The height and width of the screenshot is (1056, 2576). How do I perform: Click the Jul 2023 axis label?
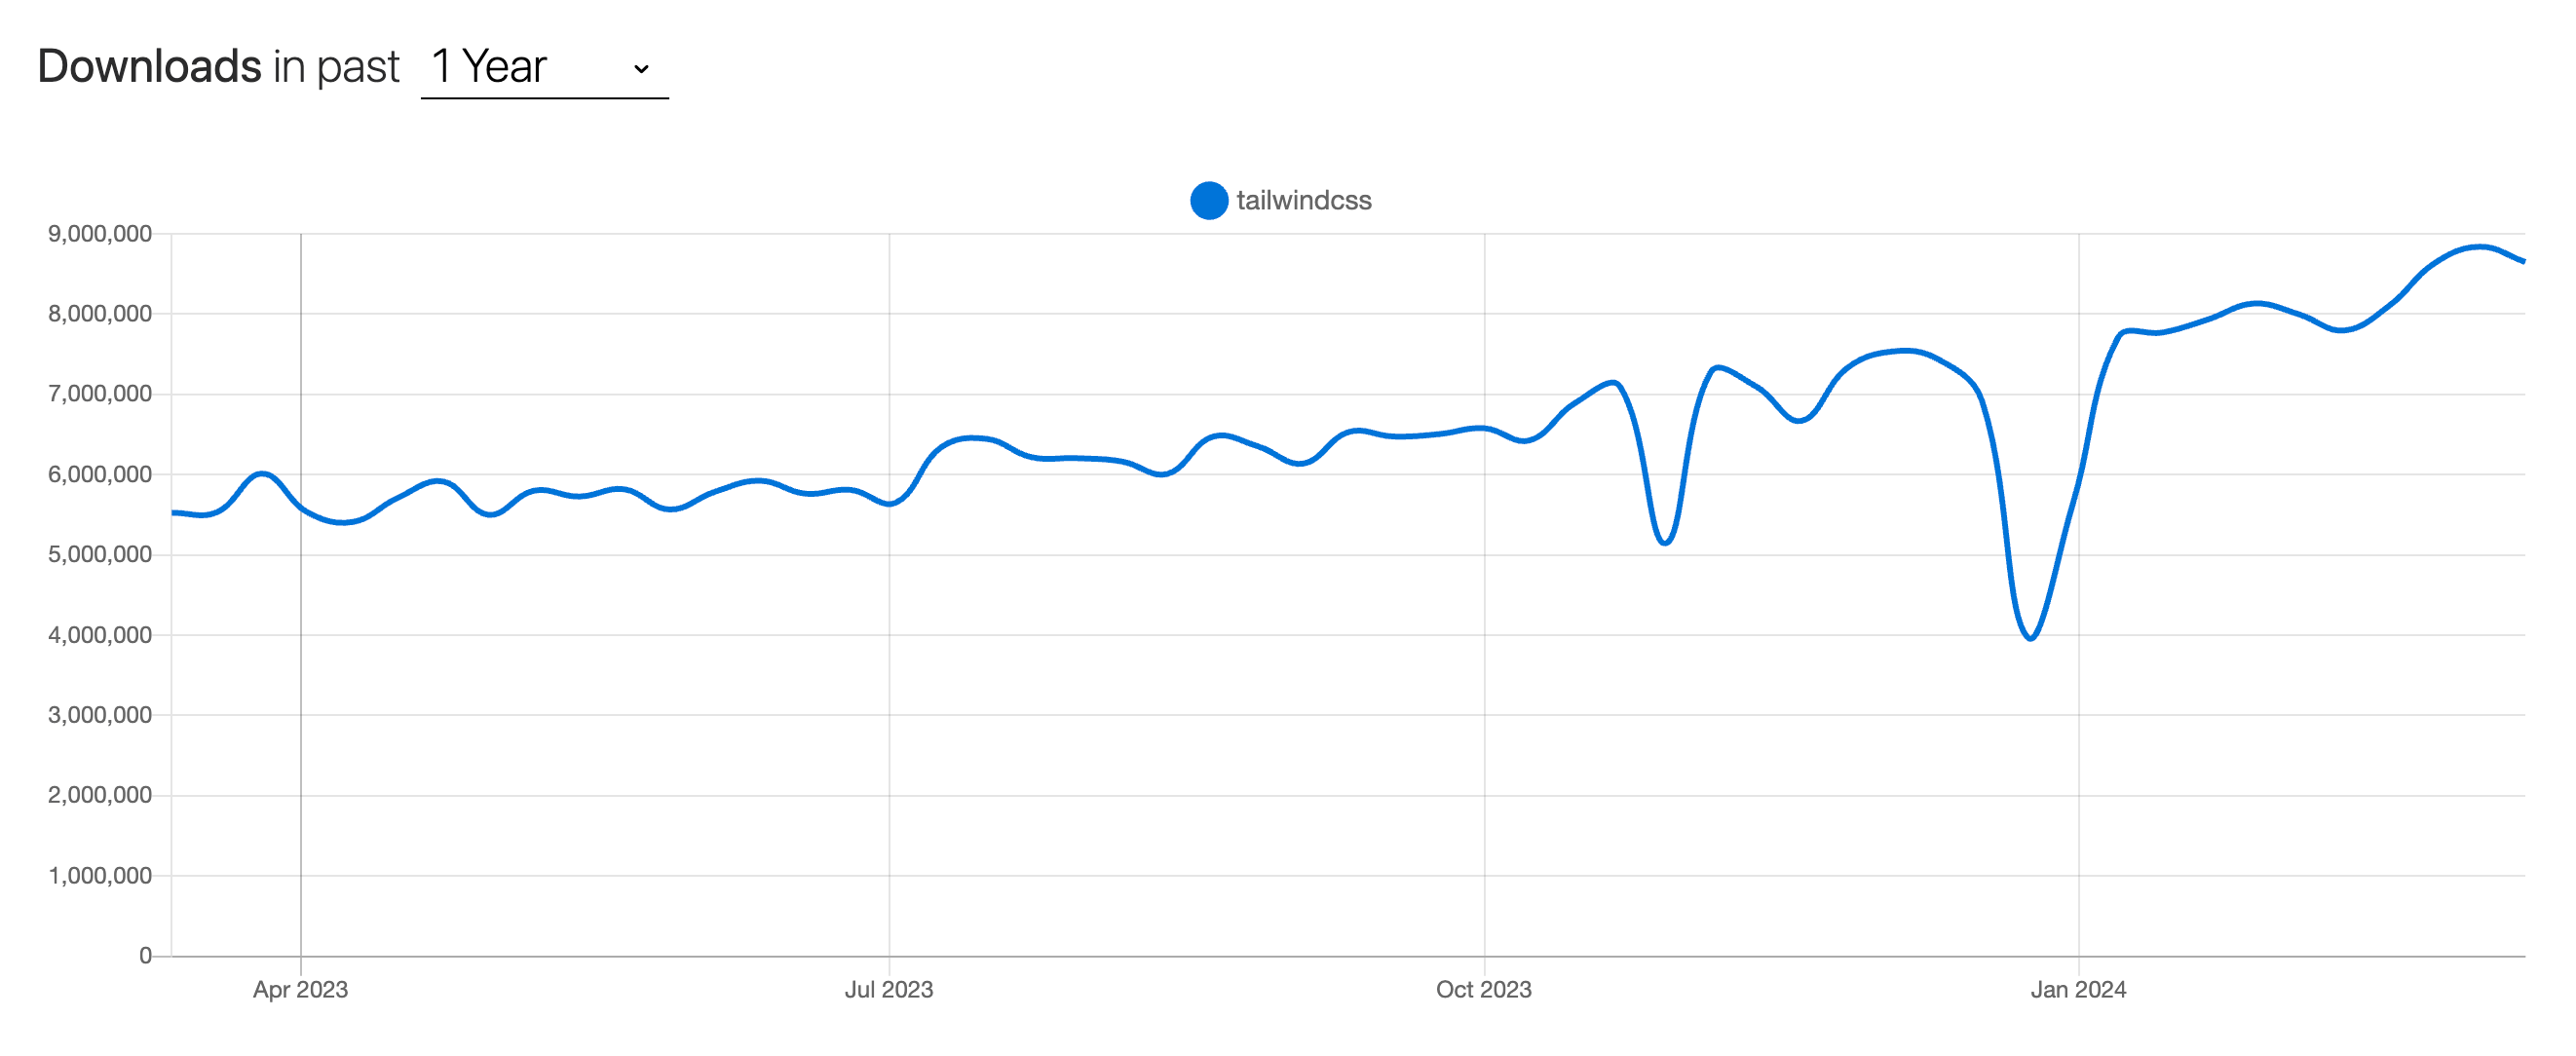(x=890, y=991)
